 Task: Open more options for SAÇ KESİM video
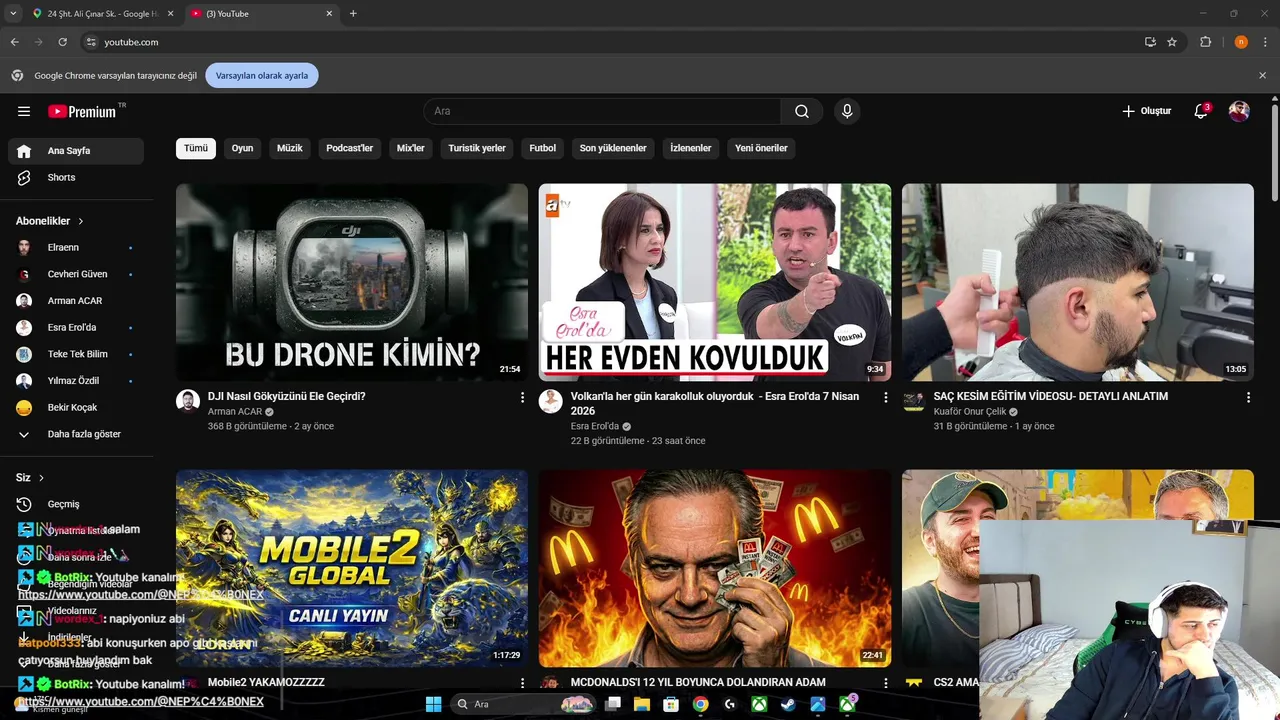point(1248,397)
